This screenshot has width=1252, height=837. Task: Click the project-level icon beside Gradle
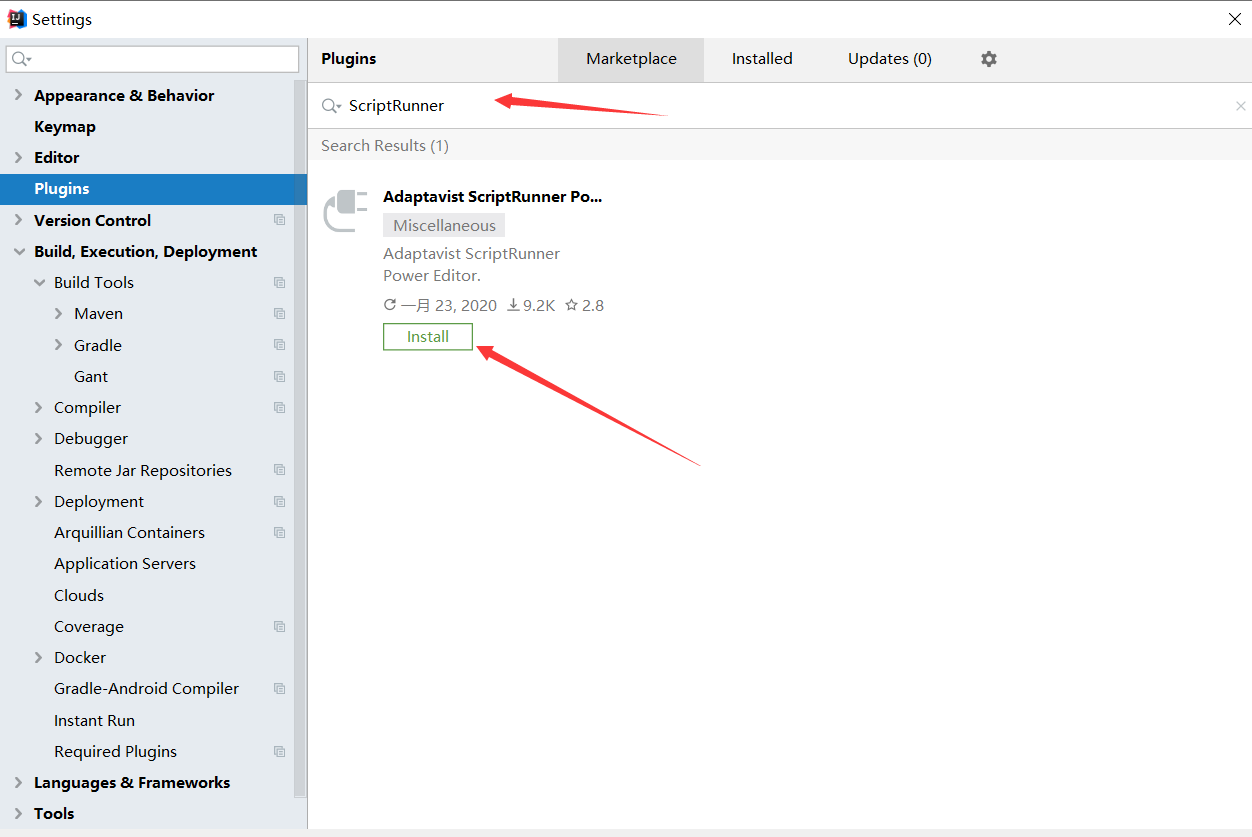pyautogui.click(x=280, y=345)
